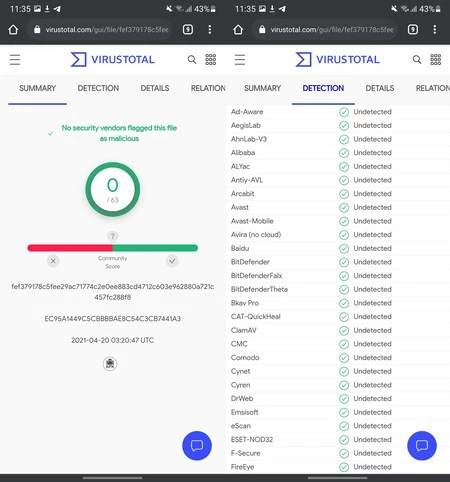The height and width of the screenshot is (482, 450).
Task: Tap left browser URL address field
Action: click(x=100, y=30)
